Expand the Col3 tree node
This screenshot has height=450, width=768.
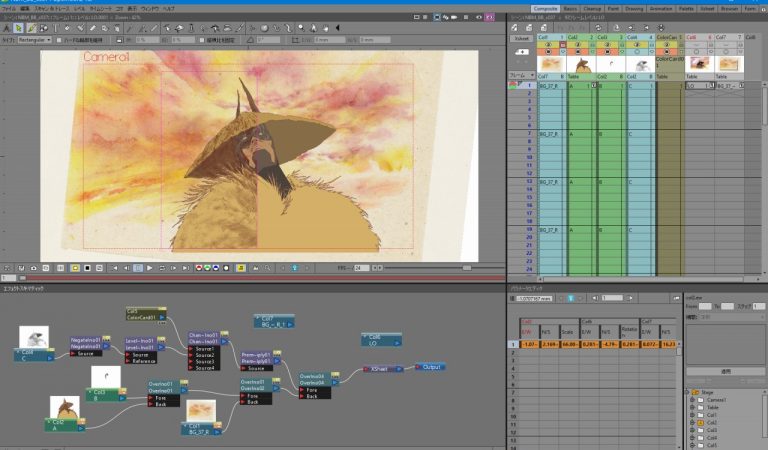point(692,430)
